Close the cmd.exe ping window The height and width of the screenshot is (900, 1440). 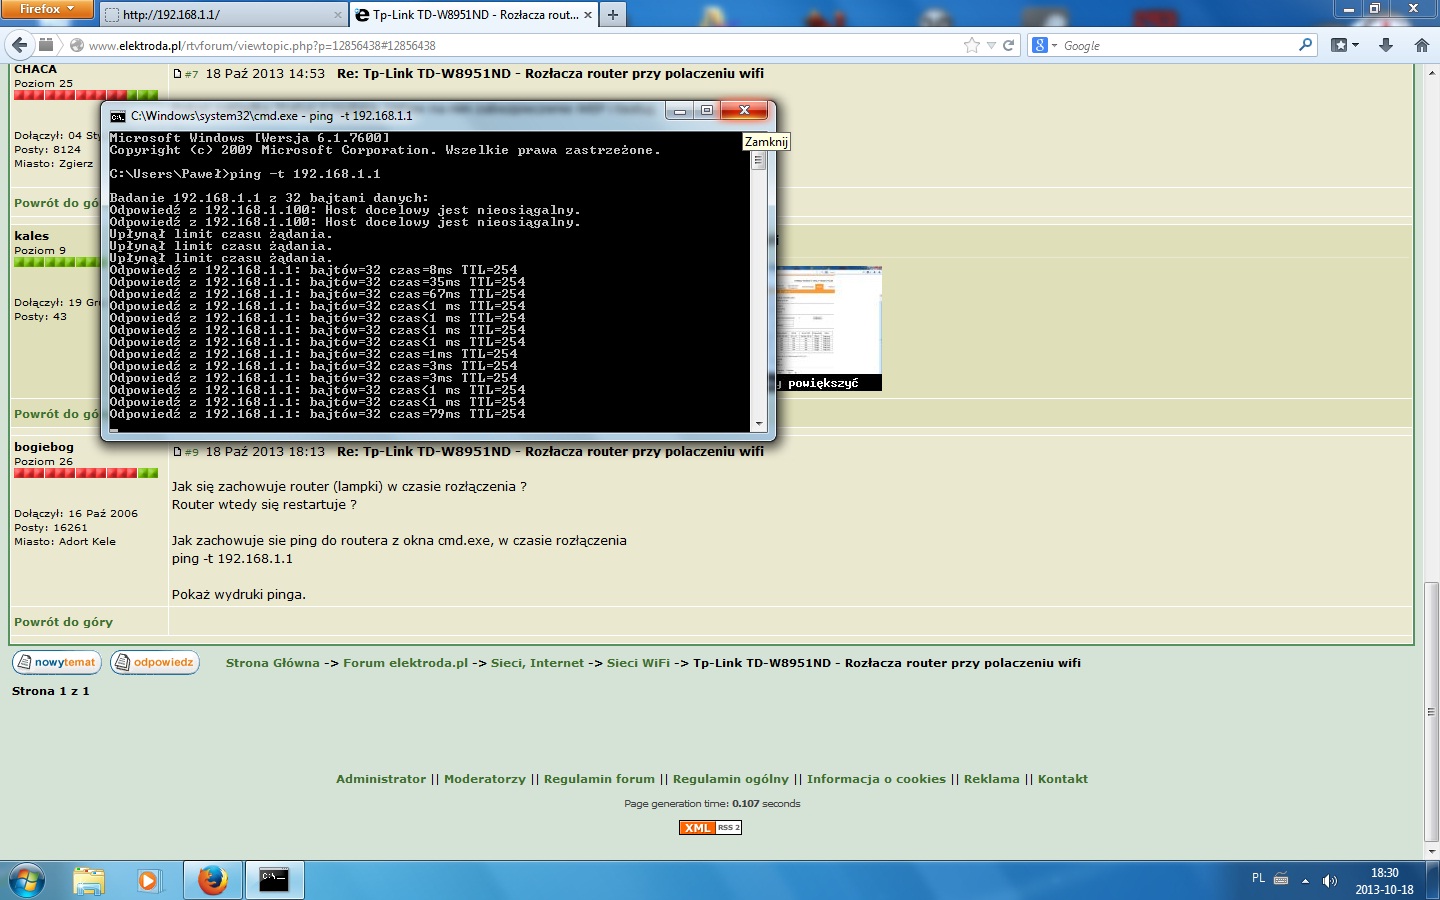(744, 111)
